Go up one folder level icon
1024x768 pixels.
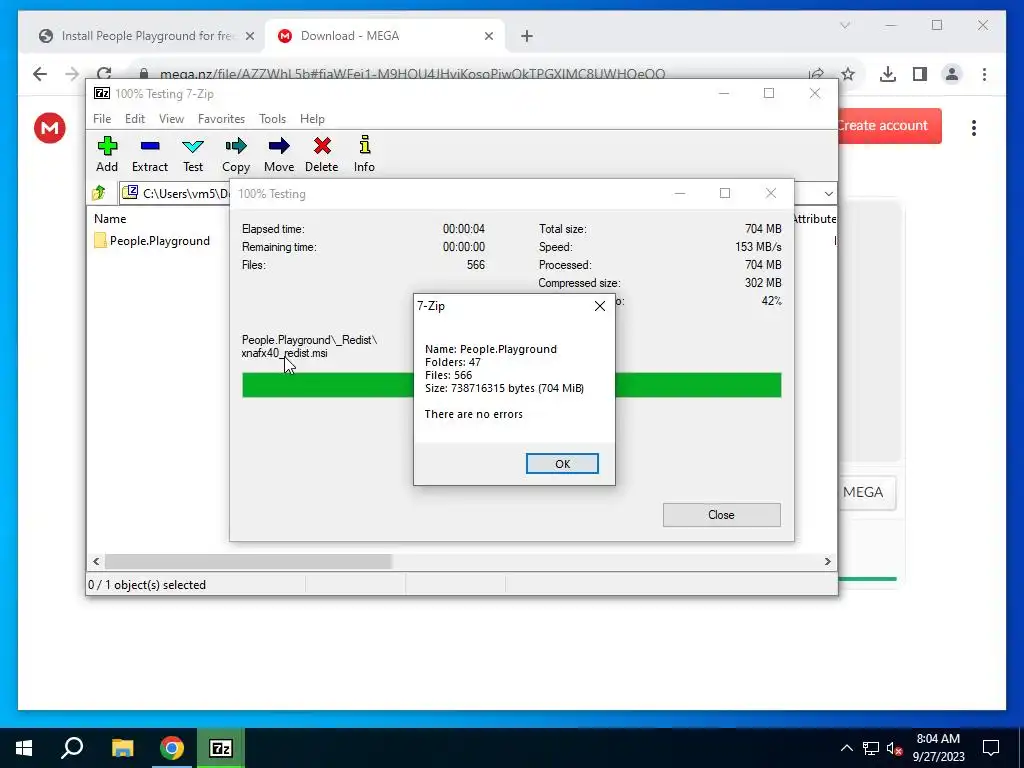click(x=99, y=193)
